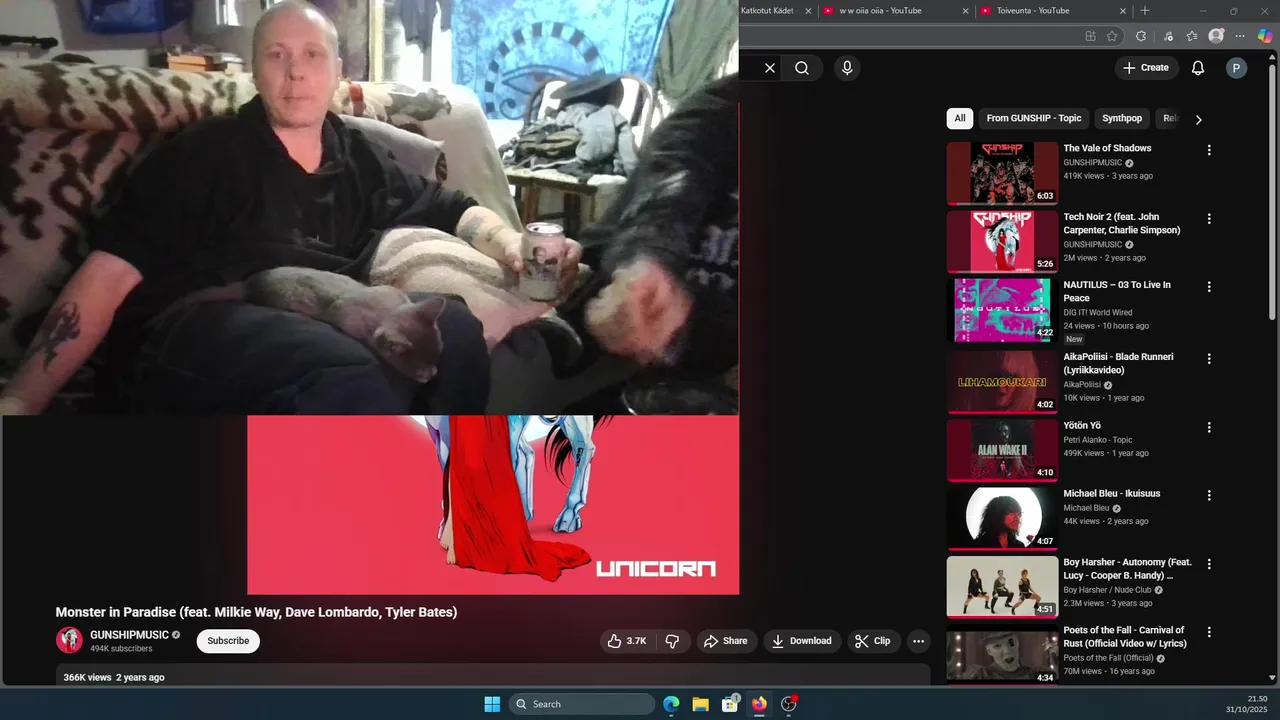Click the split screen icon in address bar

pos(1090,36)
